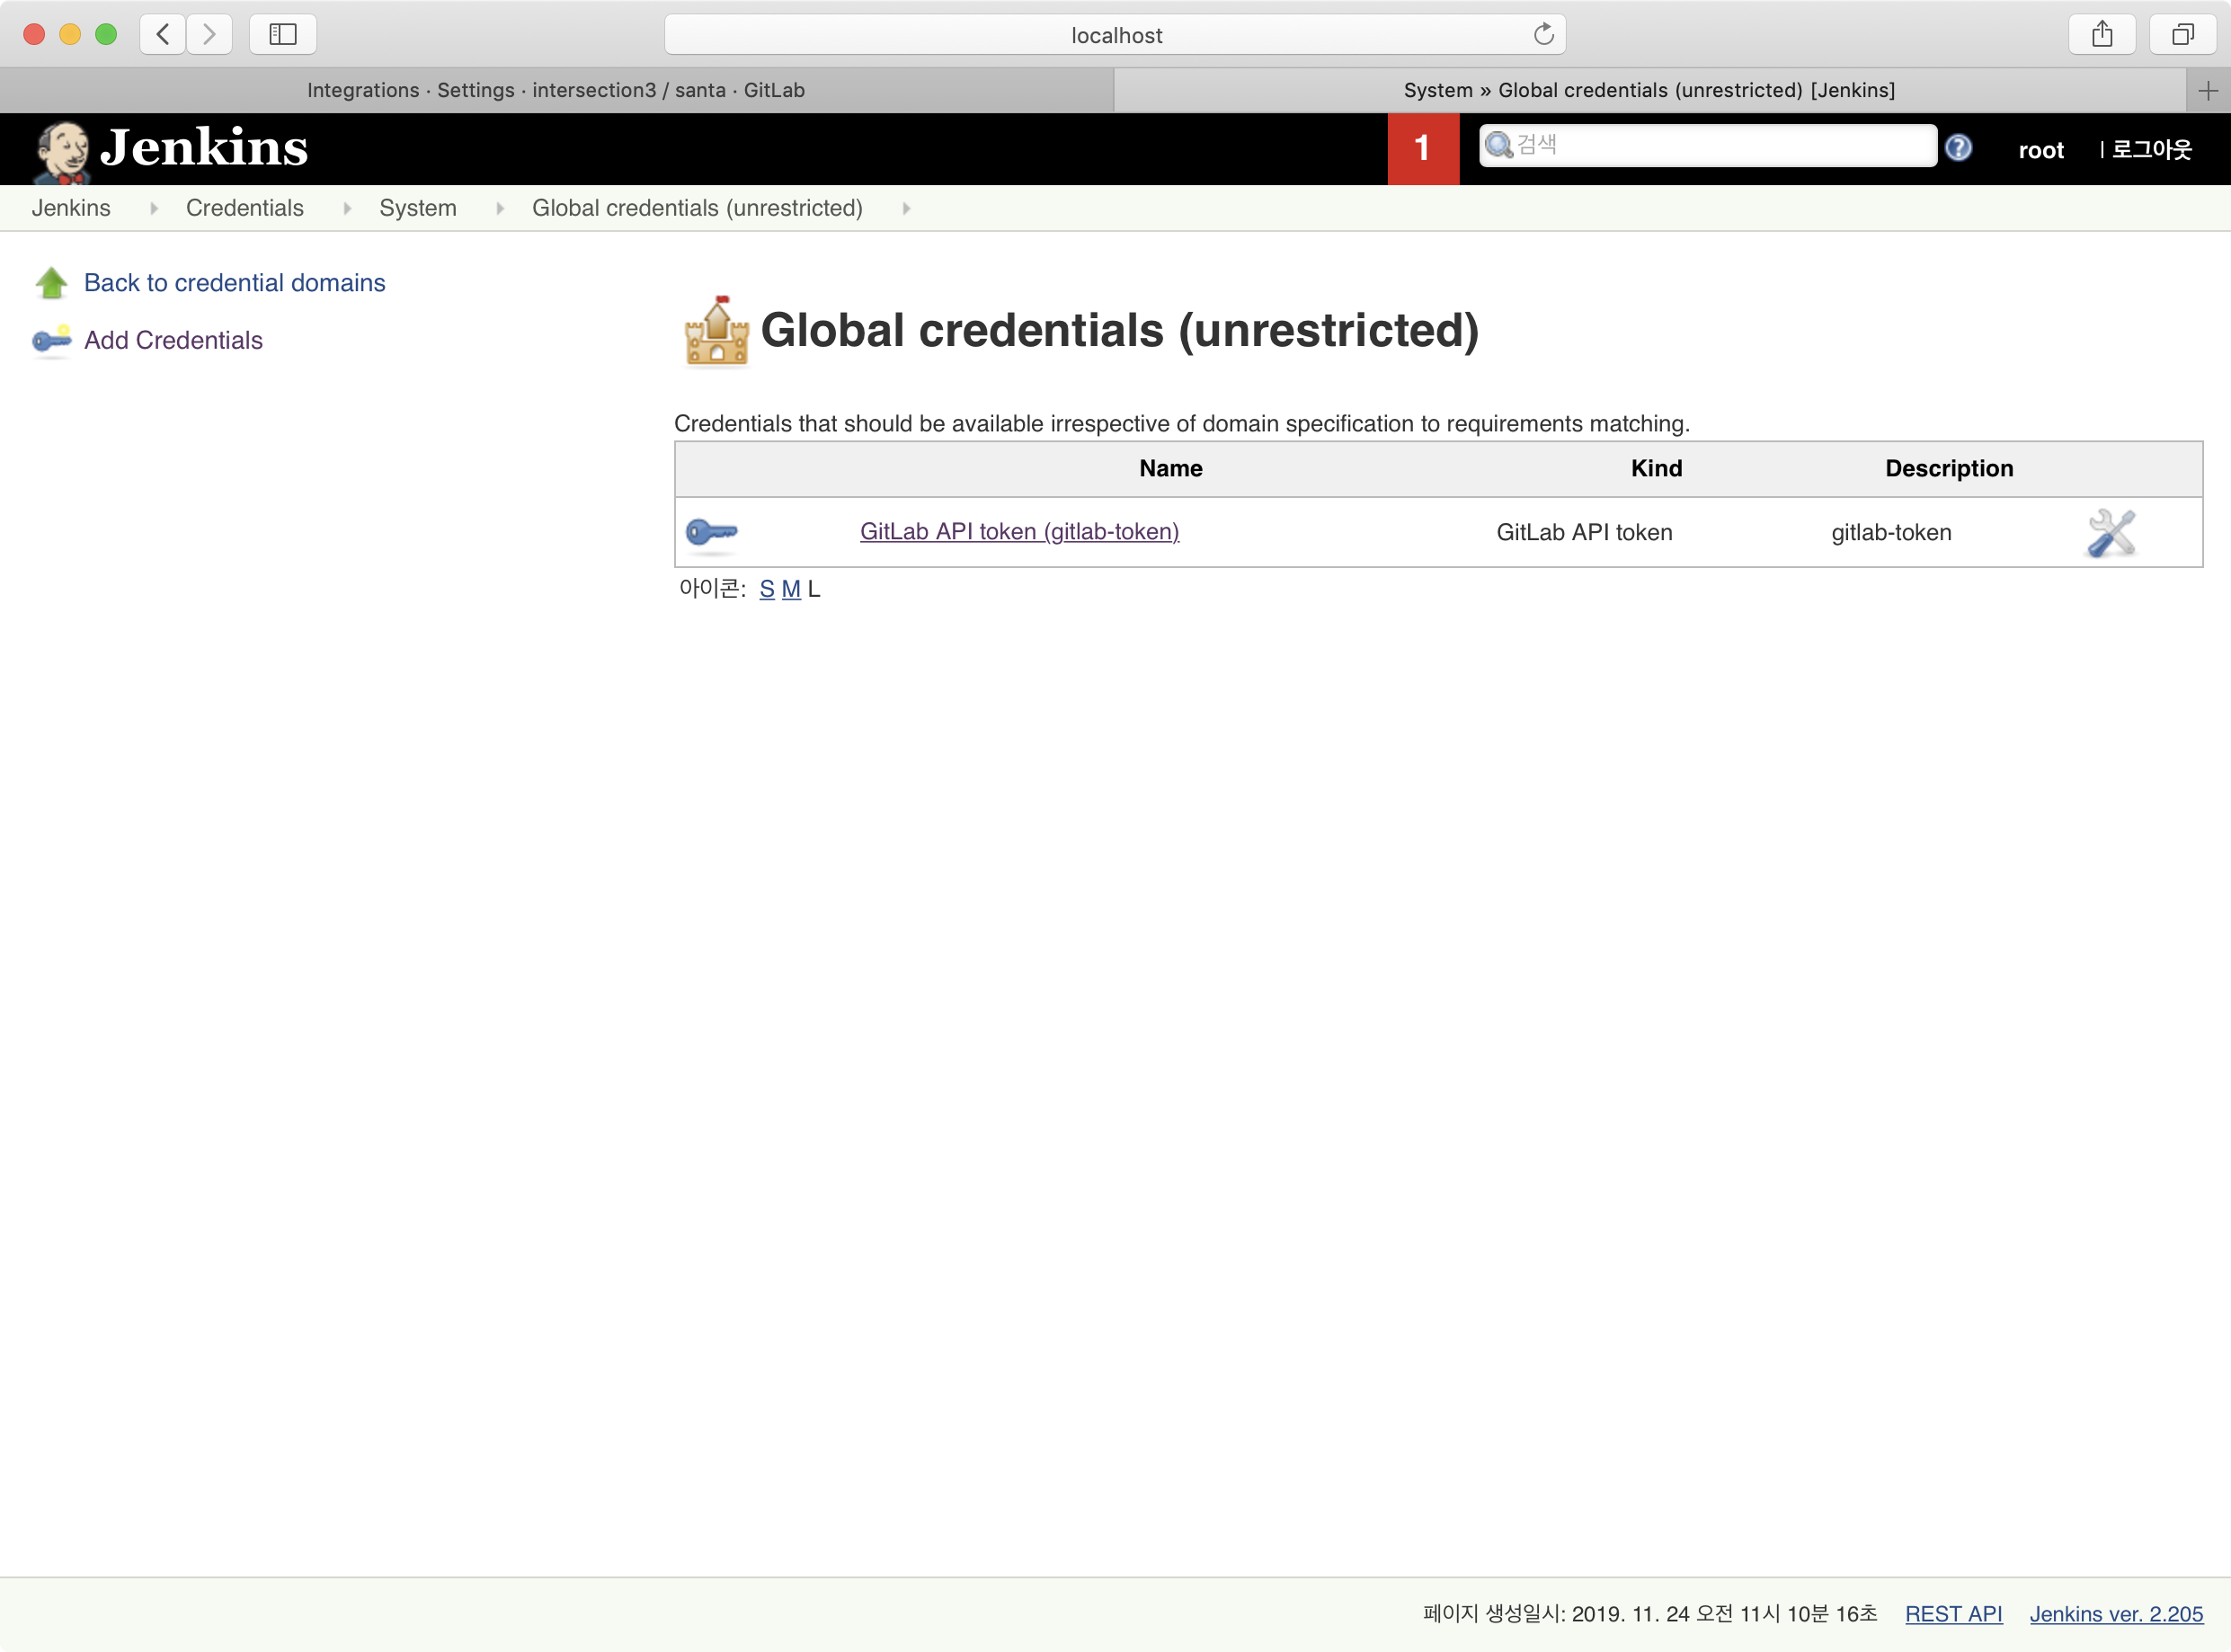The width and height of the screenshot is (2231, 1652).
Task: Toggle the Safari sidebar button
Action: [x=283, y=34]
